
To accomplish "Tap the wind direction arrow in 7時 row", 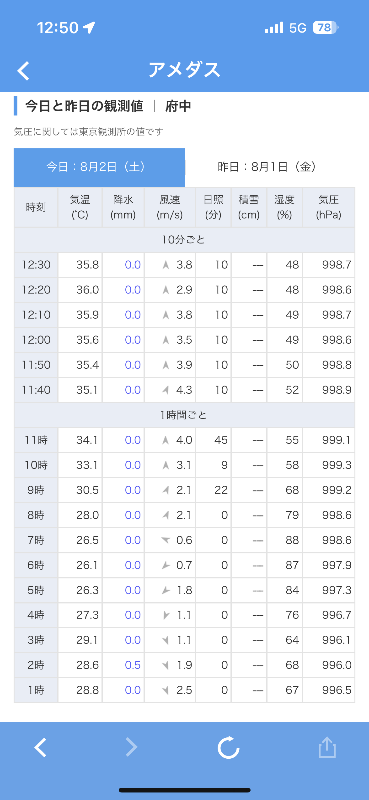I will coord(165,540).
